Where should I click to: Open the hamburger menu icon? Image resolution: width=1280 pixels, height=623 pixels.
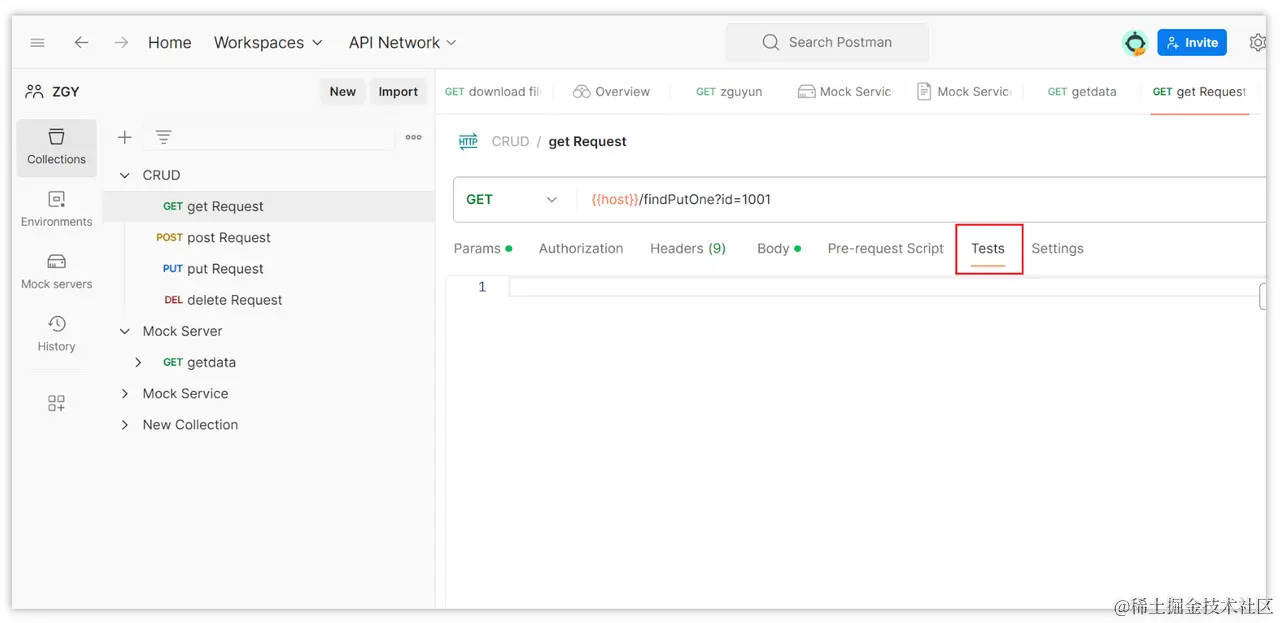37,42
